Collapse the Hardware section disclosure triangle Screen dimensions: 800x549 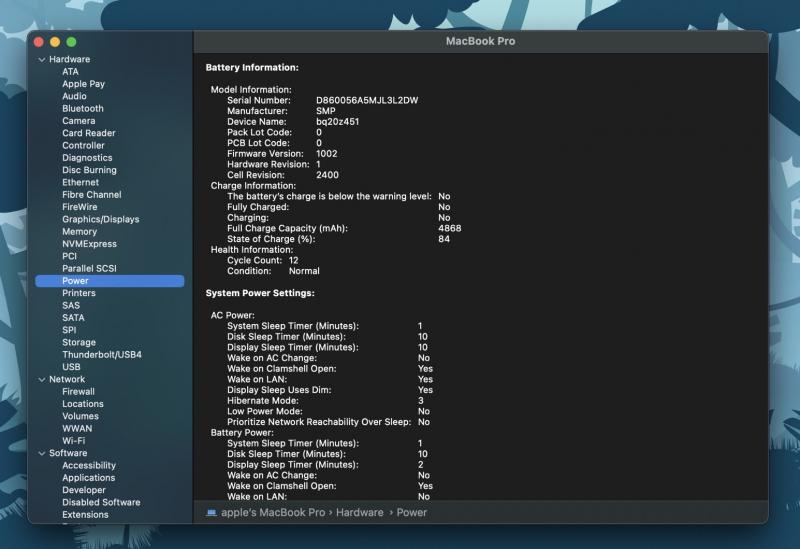coord(41,60)
